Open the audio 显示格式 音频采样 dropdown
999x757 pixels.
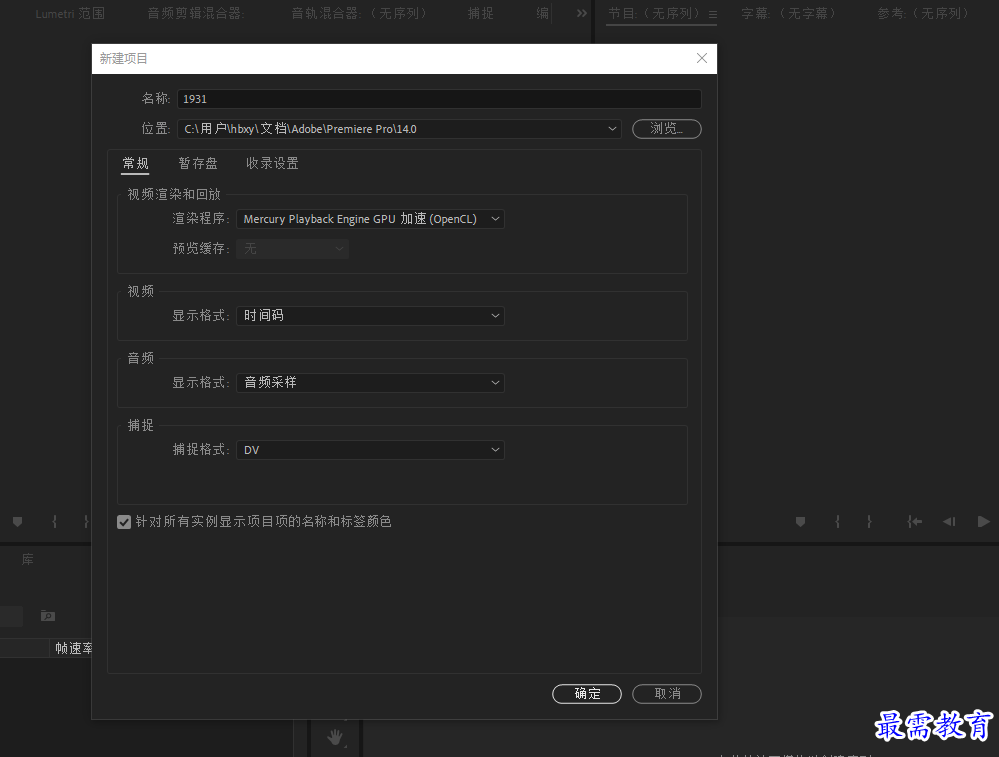point(370,382)
